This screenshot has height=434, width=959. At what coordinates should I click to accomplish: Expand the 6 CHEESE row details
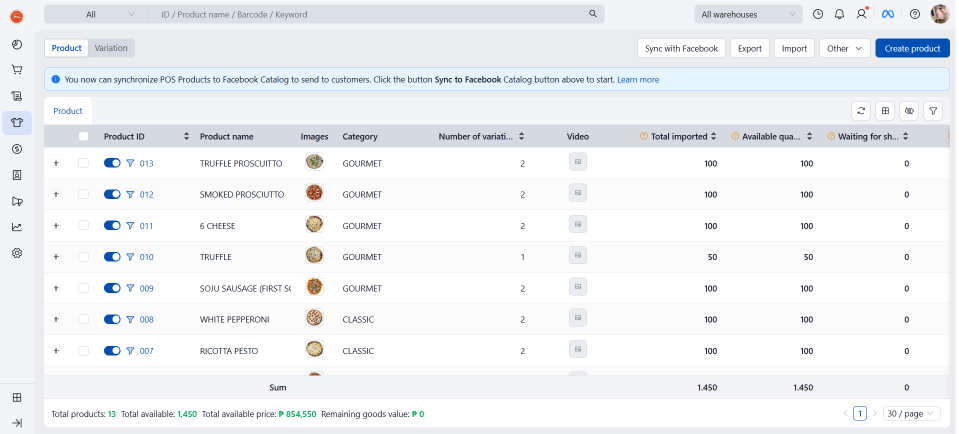coord(56,226)
